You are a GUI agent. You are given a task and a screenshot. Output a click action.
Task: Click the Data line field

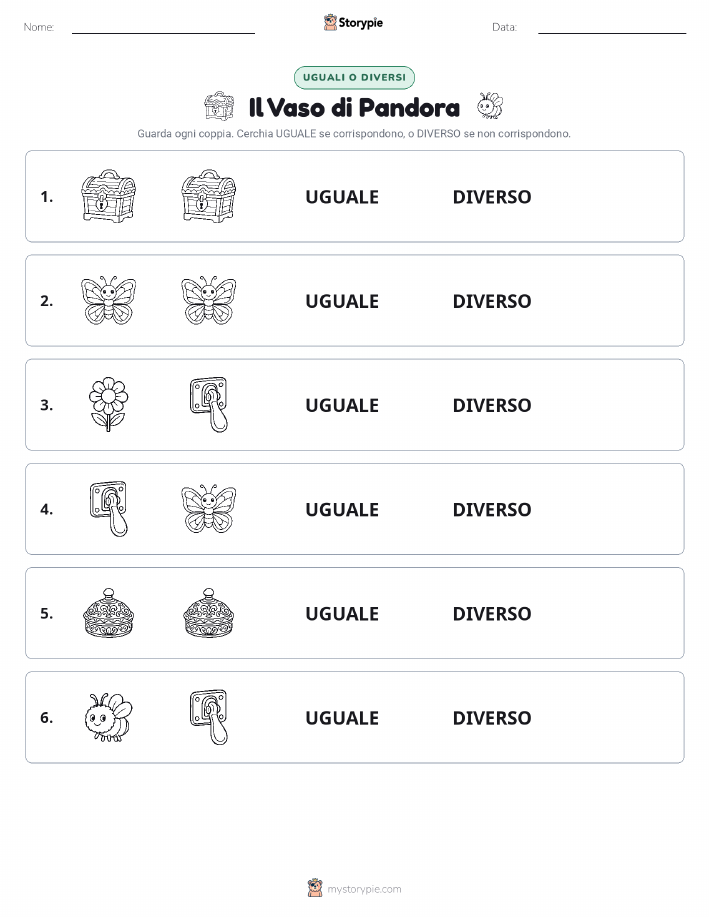(612, 27)
